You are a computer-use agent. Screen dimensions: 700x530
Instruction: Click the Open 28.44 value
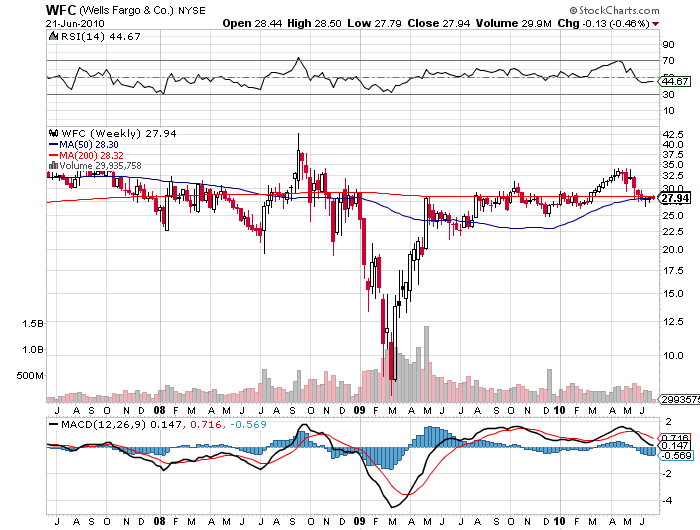(x=252, y=24)
